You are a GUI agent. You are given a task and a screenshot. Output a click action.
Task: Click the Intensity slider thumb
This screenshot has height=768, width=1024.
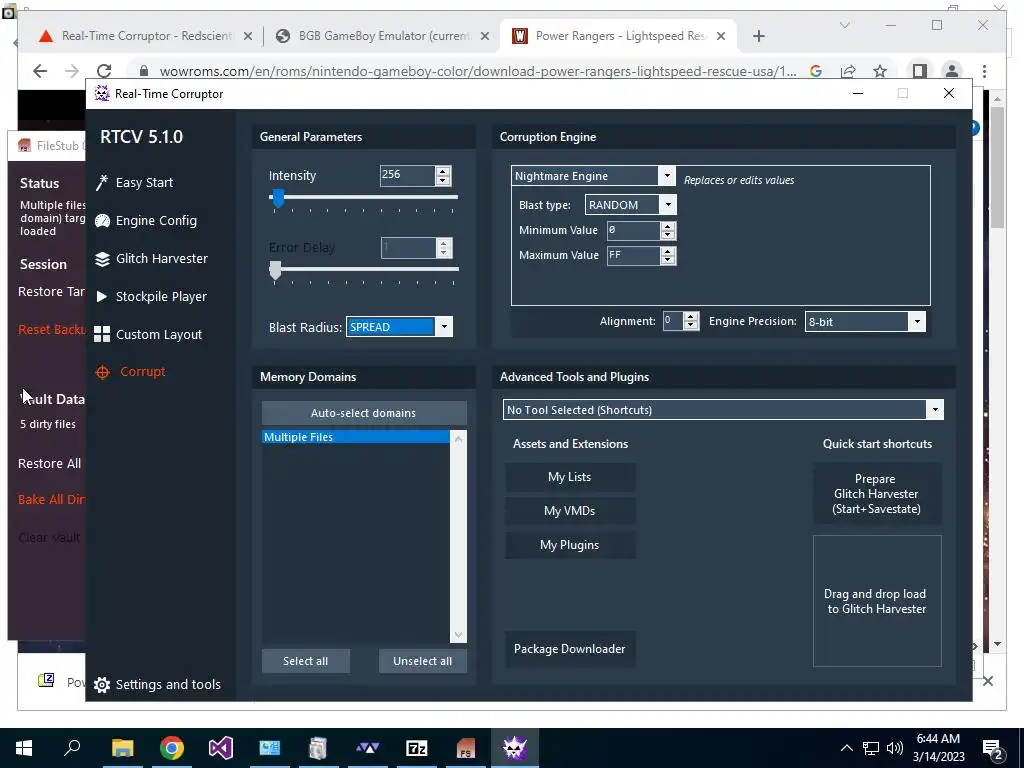coord(278,198)
